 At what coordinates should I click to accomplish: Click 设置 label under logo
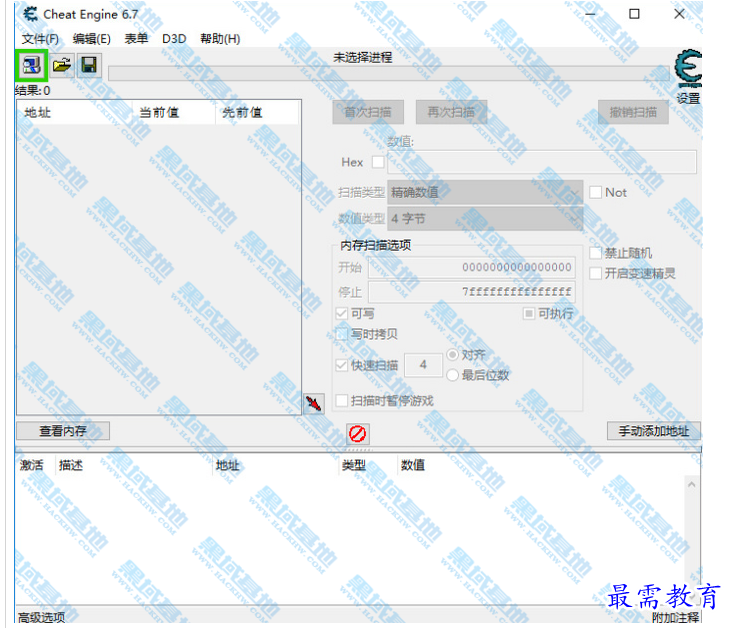pos(688,99)
